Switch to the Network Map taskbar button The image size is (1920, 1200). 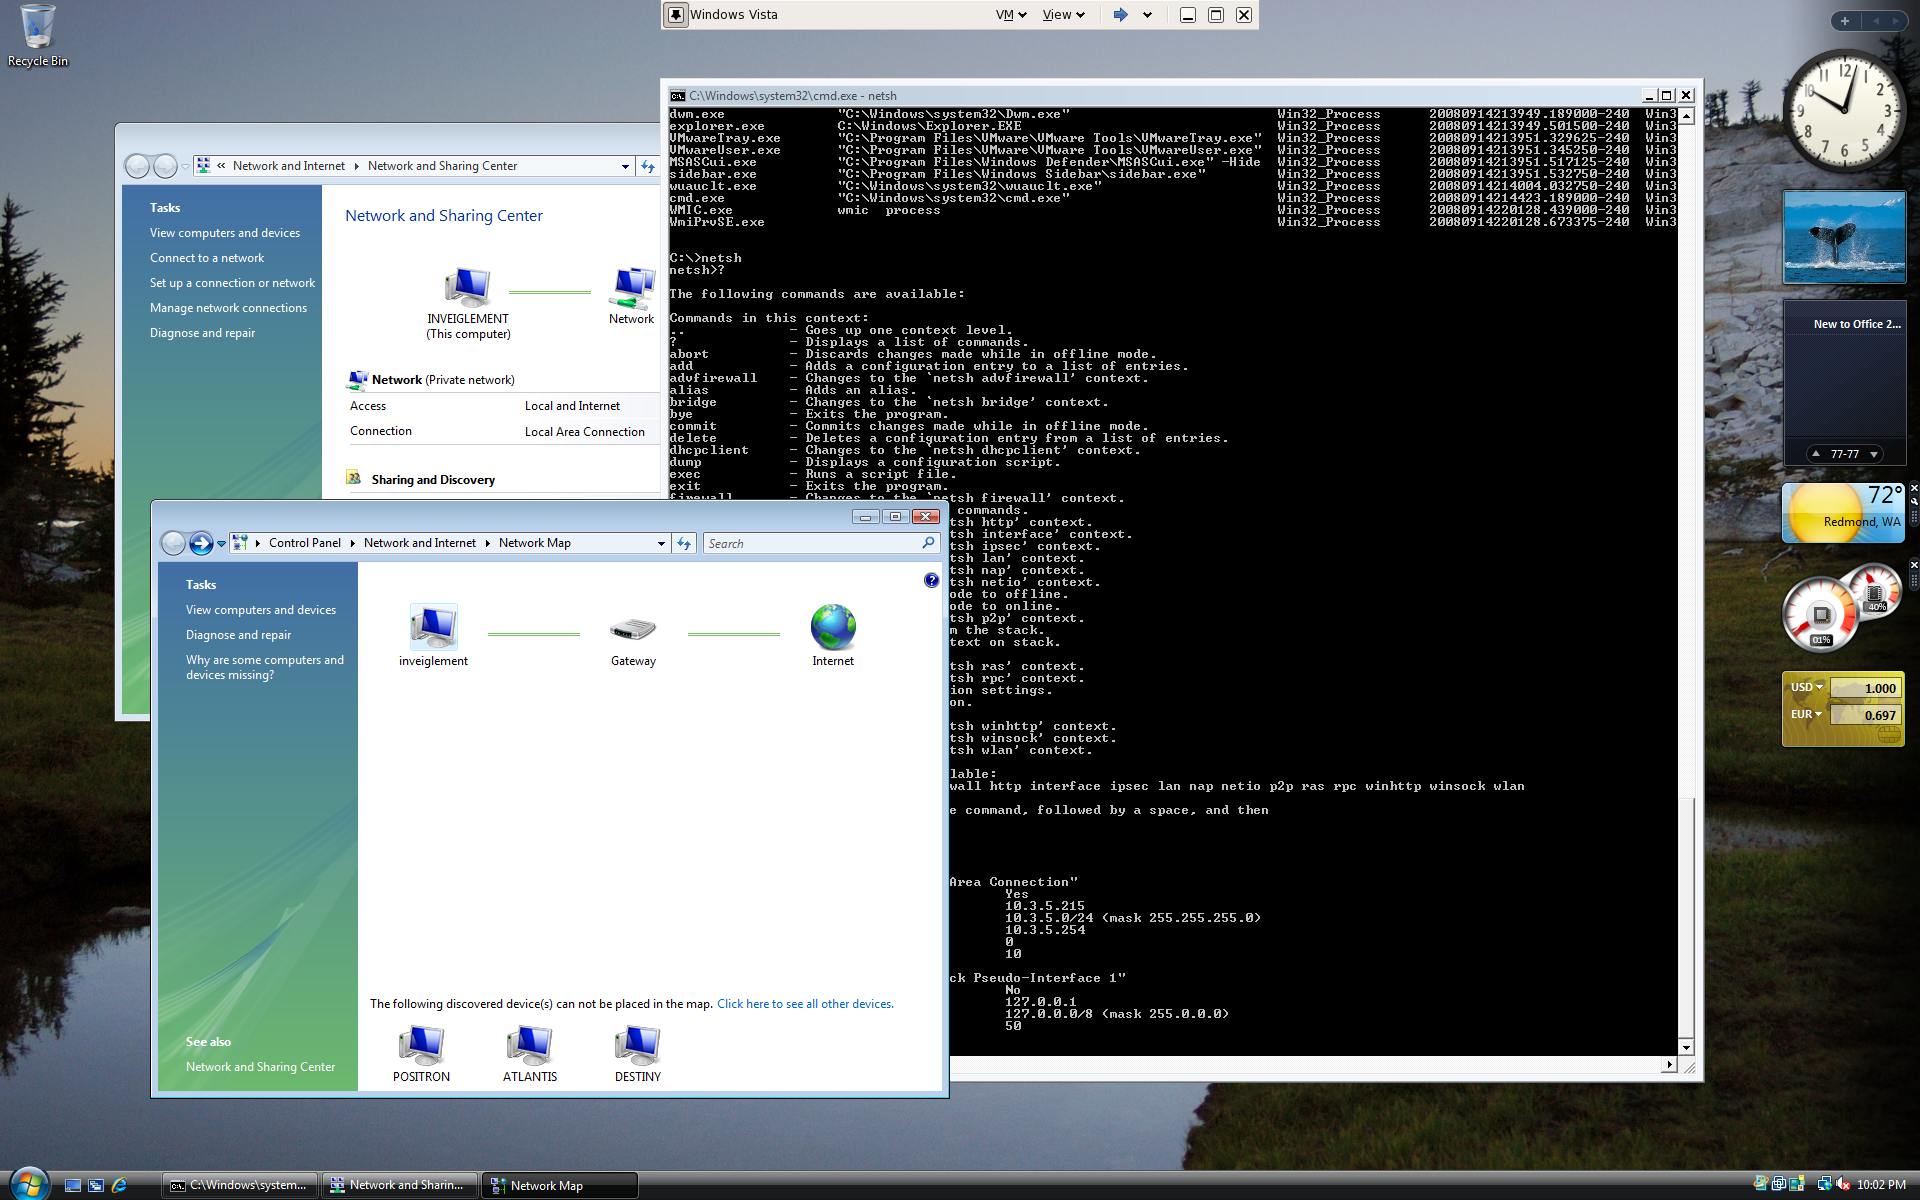(560, 1185)
